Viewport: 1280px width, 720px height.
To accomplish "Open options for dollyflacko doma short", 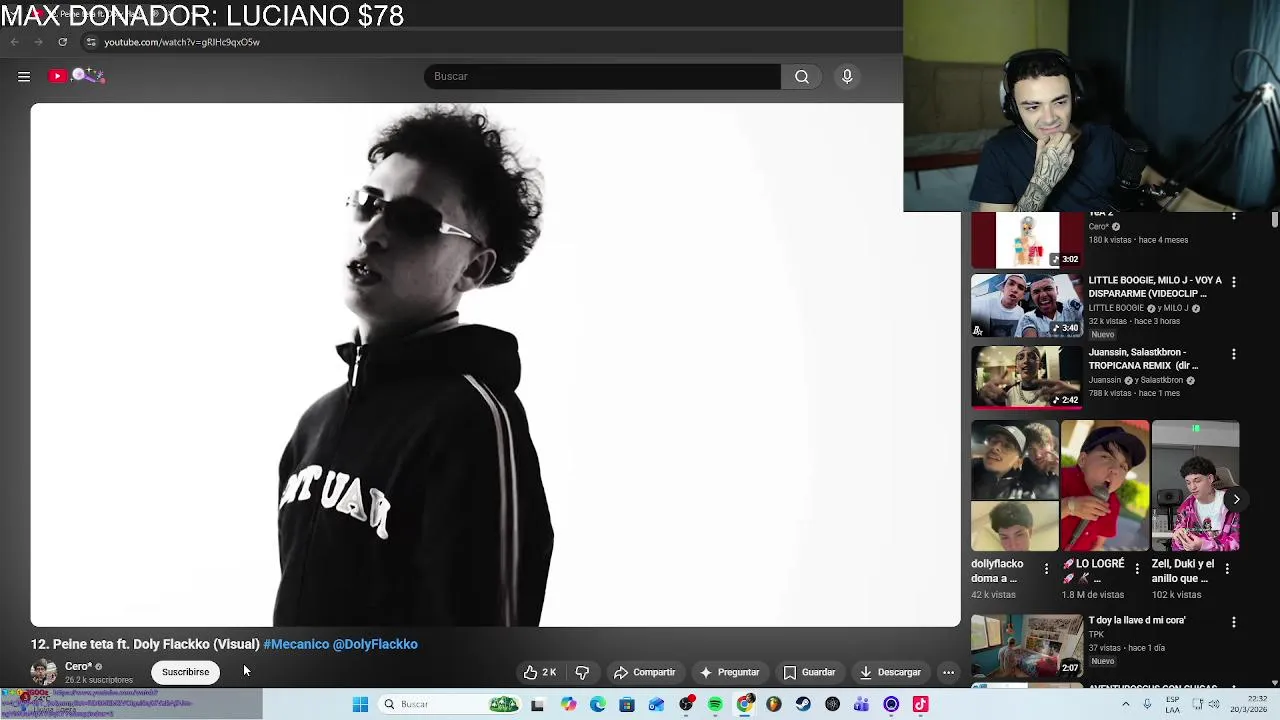I will [x=1046, y=568].
